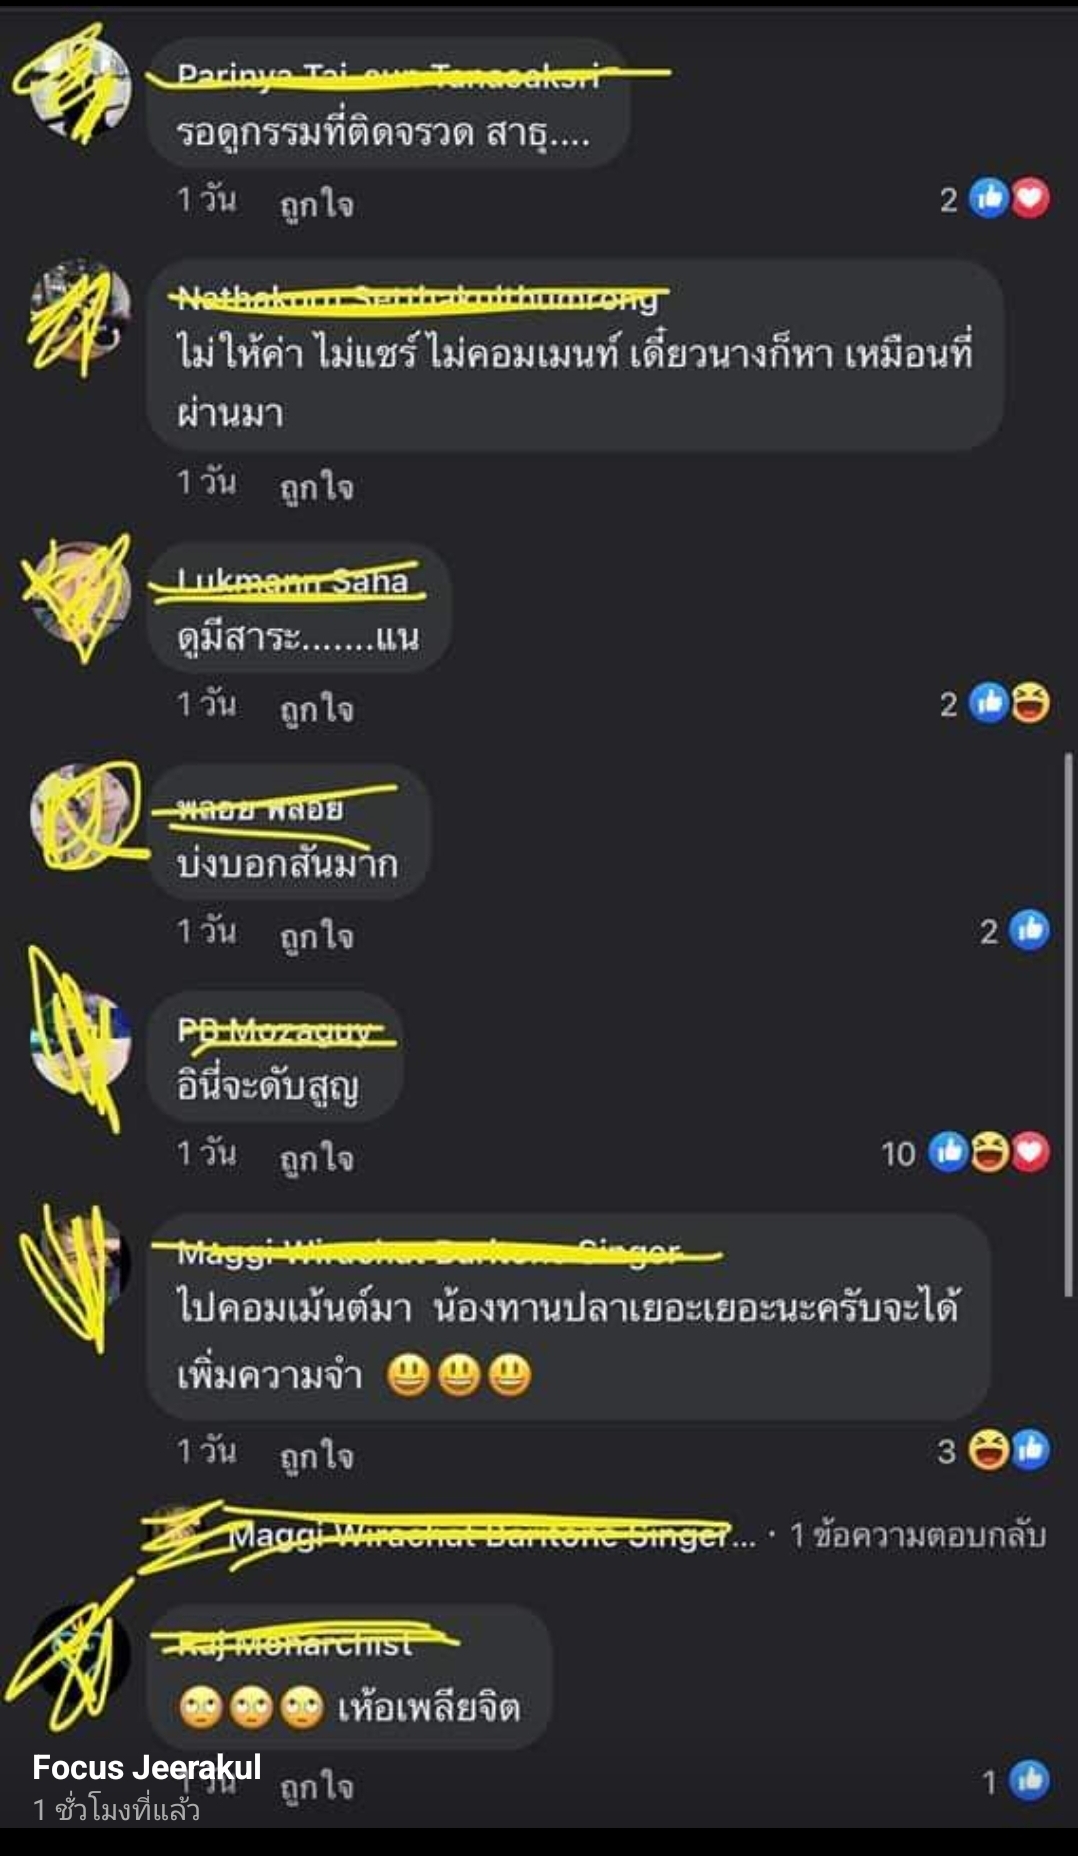The width and height of the screenshot is (1078, 1856).
Task: Like the comment รอดูกรรมที่ติดจรวด
Action: click(x=316, y=204)
